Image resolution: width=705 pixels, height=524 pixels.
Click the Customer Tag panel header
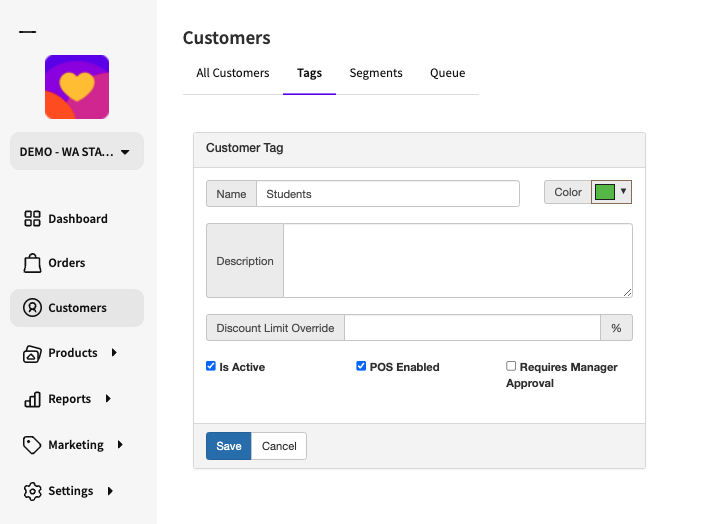click(419, 150)
